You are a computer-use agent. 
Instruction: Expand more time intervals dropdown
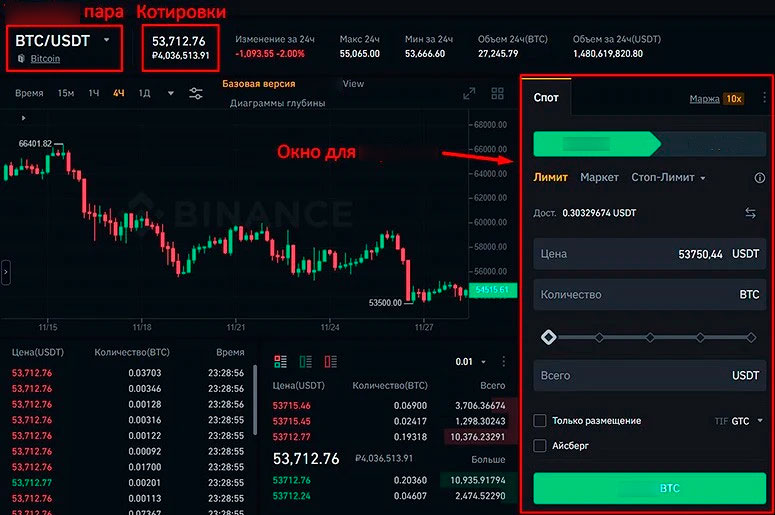coord(171,93)
